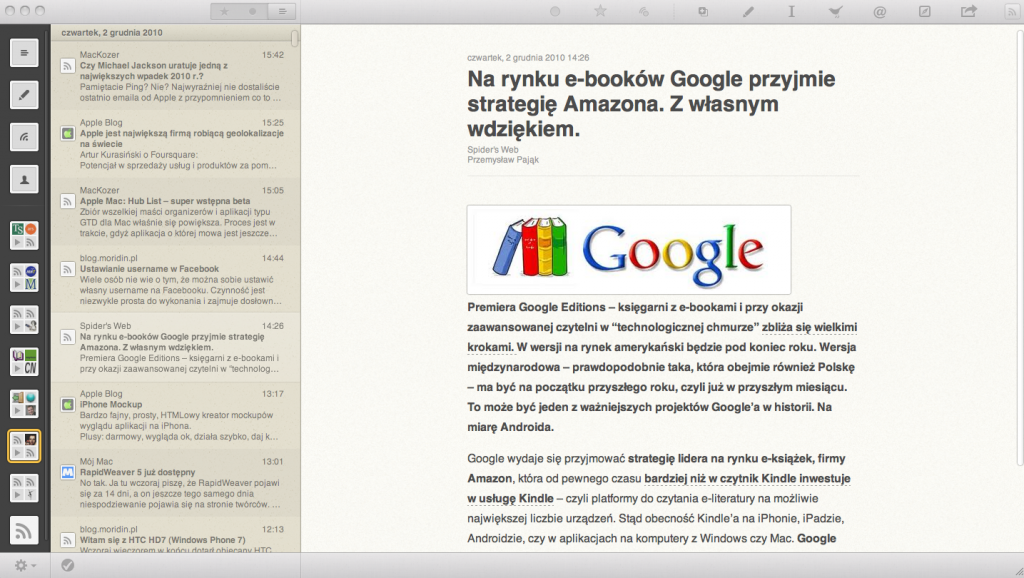The width and height of the screenshot is (1024, 578).
Task: Open the feed folder with the teal globe icon
Action: pos(24,404)
